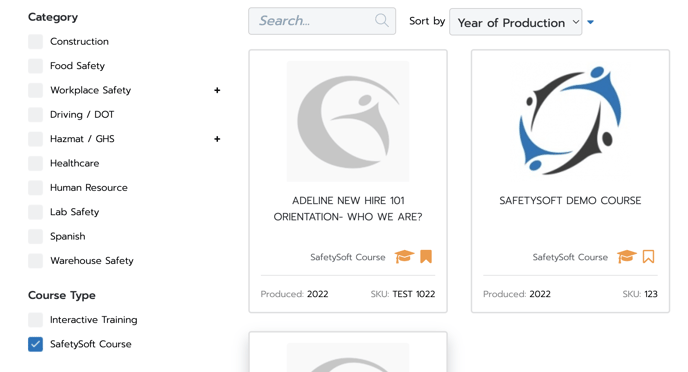Enable Interactive Training course type
This screenshot has height=372, width=688.
pyautogui.click(x=36, y=320)
